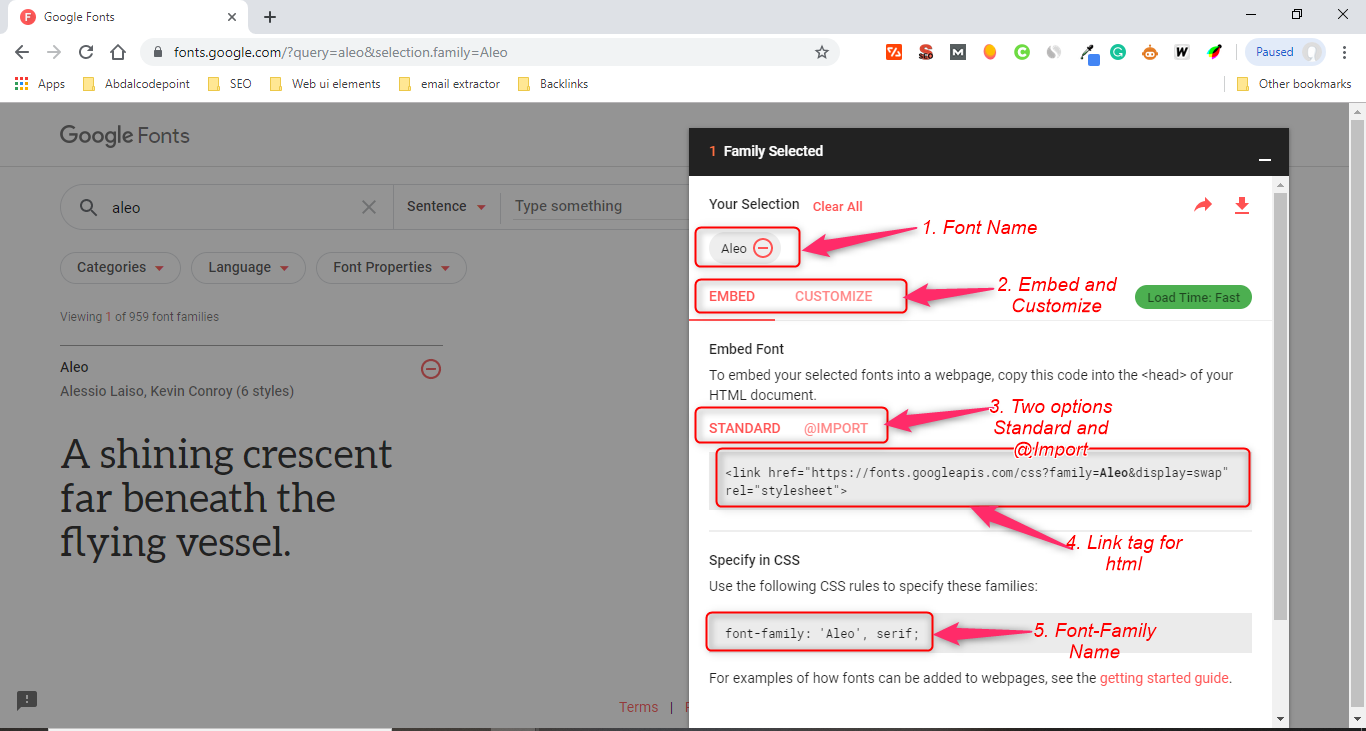1366x731 pixels.
Task: Select the @IMPORT embed option
Action: (836, 428)
